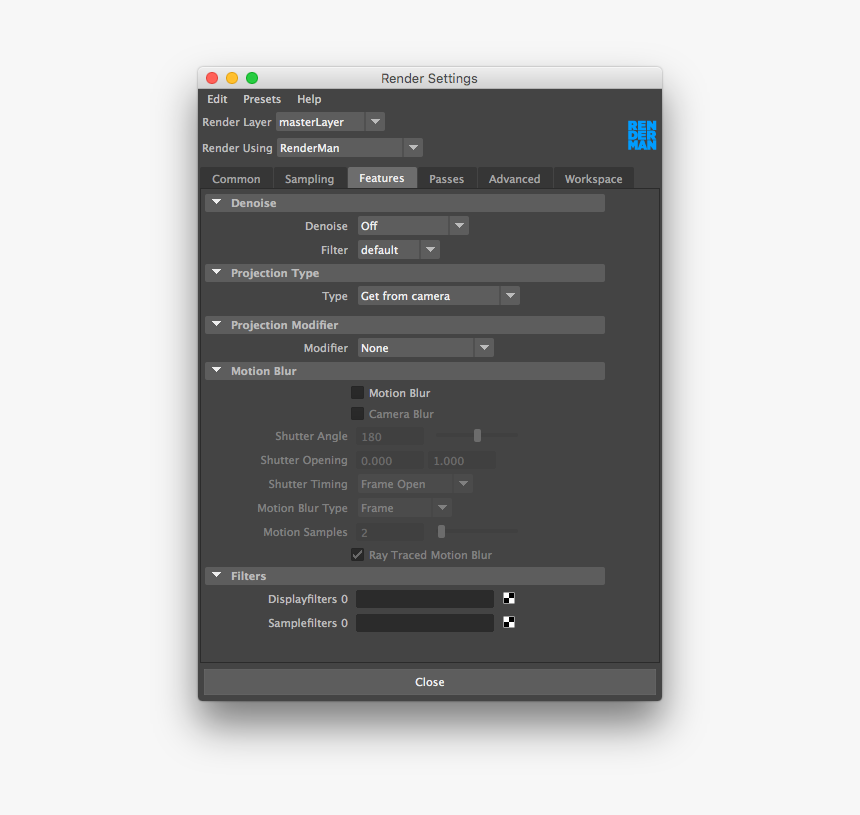Image resolution: width=860 pixels, height=815 pixels.
Task: Maximize the window with the green button
Action: coord(252,78)
